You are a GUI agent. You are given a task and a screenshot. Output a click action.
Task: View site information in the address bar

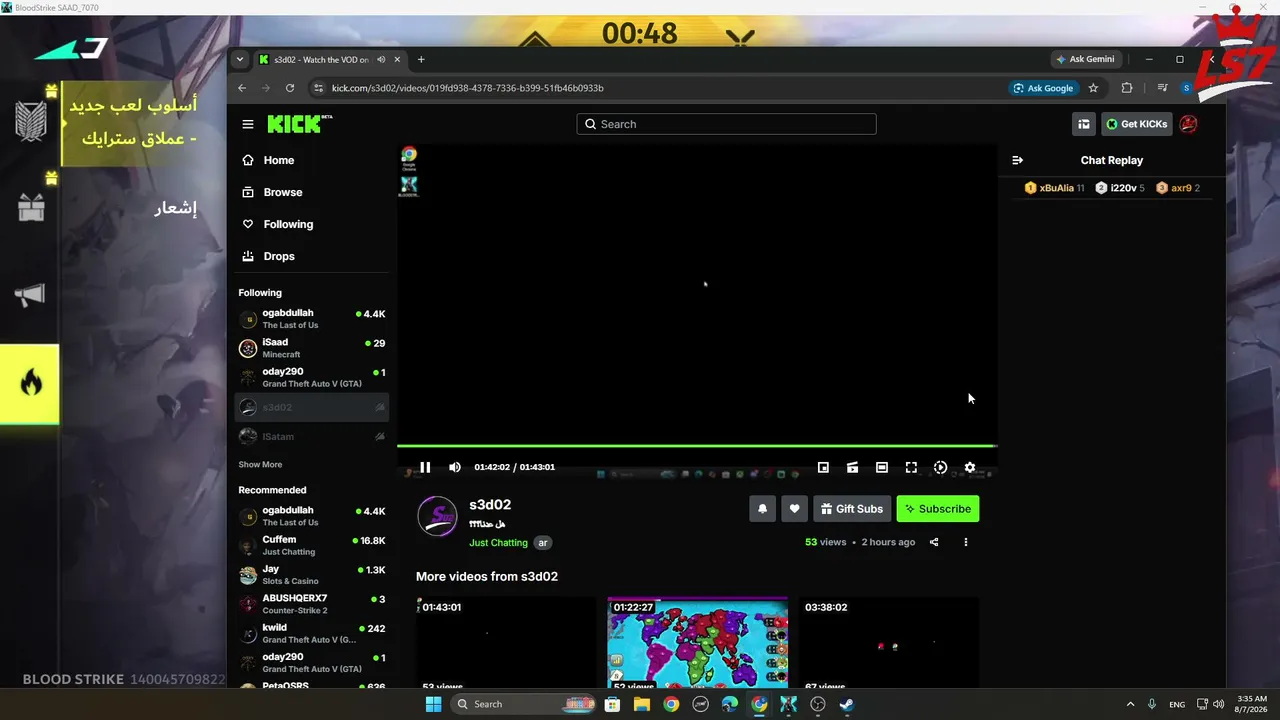pos(319,88)
